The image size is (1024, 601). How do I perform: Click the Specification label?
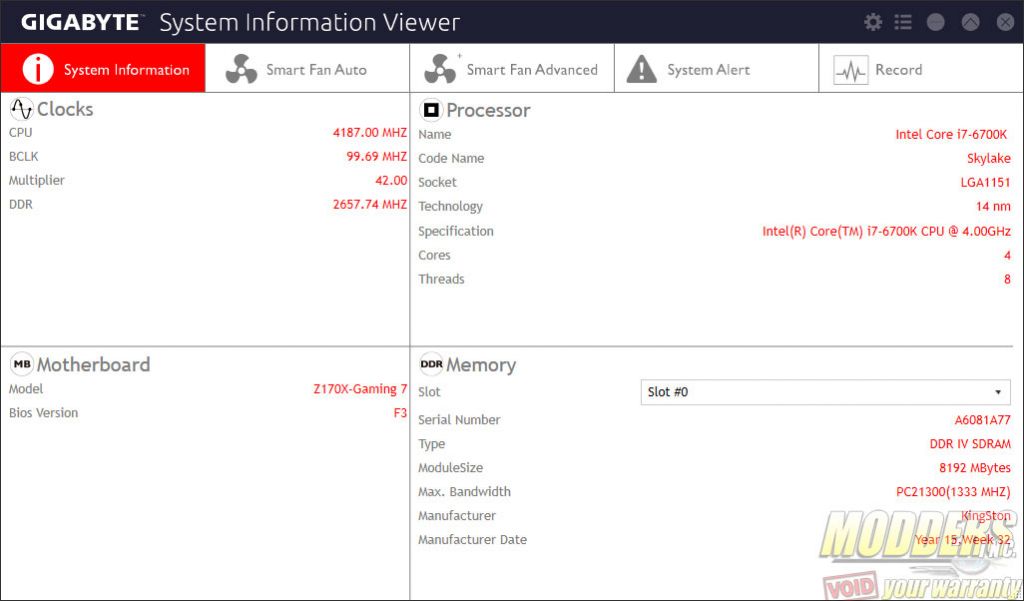[x=456, y=231]
